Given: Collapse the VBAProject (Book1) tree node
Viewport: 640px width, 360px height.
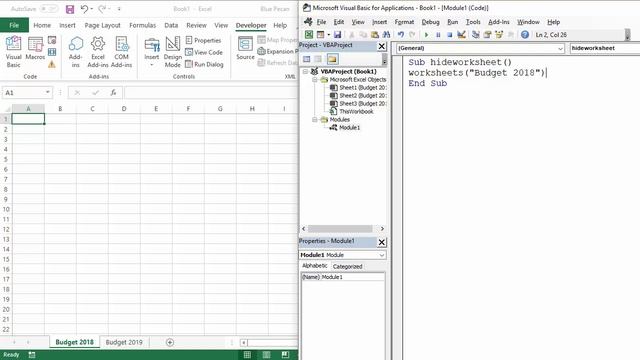Looking at the screenshot, I should pos(305,71).
